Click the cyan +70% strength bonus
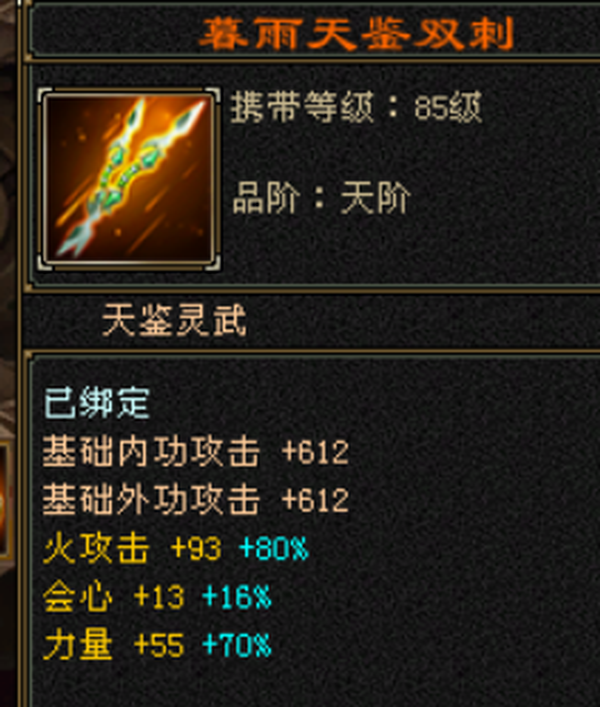This screenshot has width=600, height=707. 237,645
